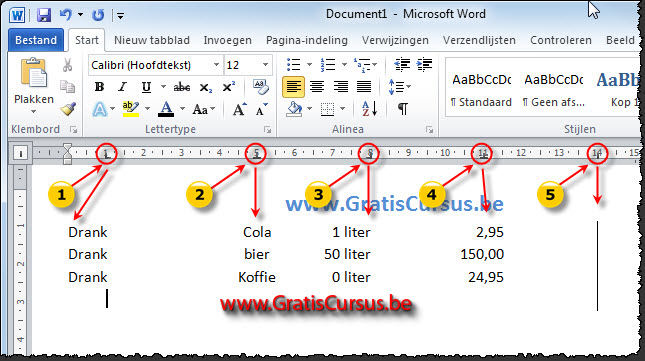This screenshot has width=645, height=361.
Task: Click the yellow text highlight color button
Action: point(131,109)
